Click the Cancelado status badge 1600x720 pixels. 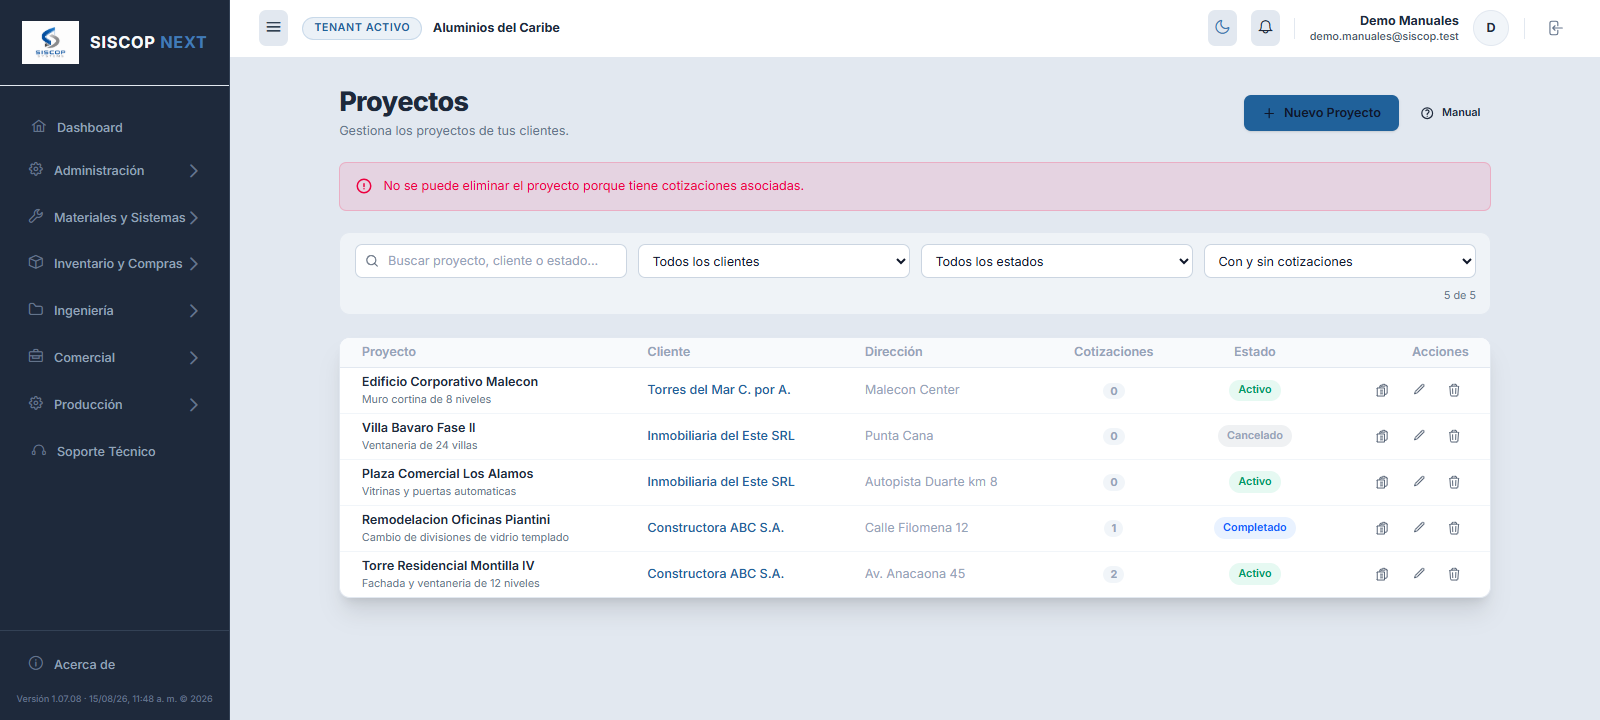(1255, 436)
